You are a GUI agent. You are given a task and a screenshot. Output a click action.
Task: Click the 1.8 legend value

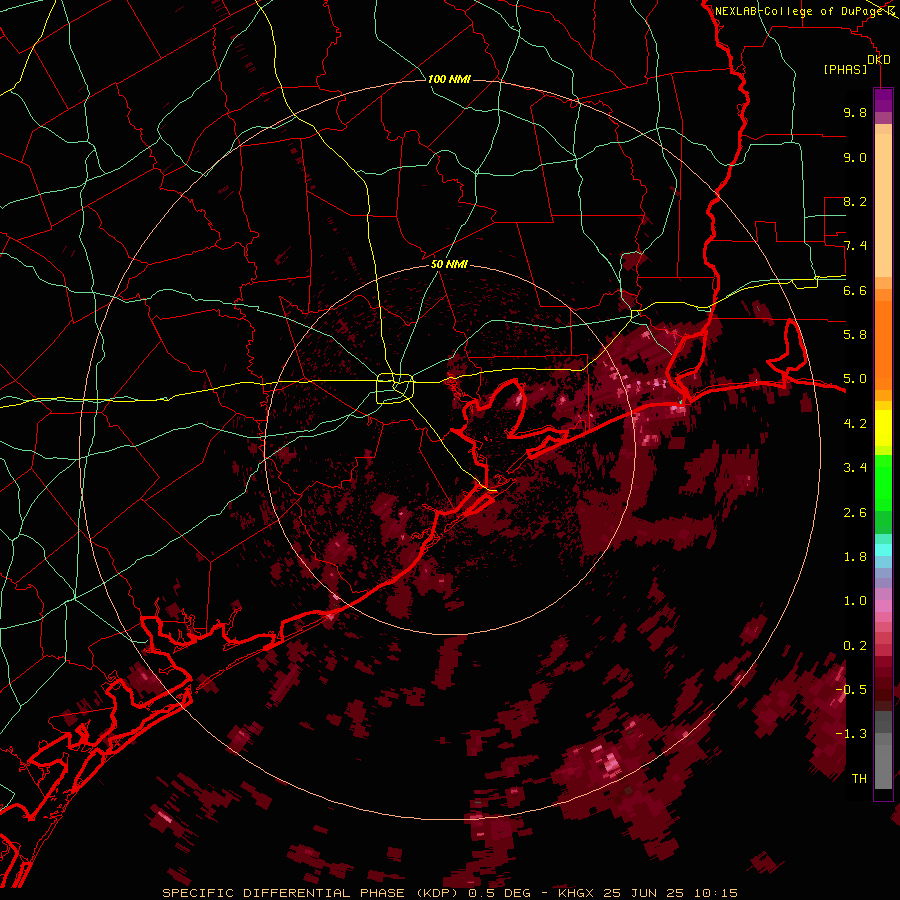pos(855,557)
